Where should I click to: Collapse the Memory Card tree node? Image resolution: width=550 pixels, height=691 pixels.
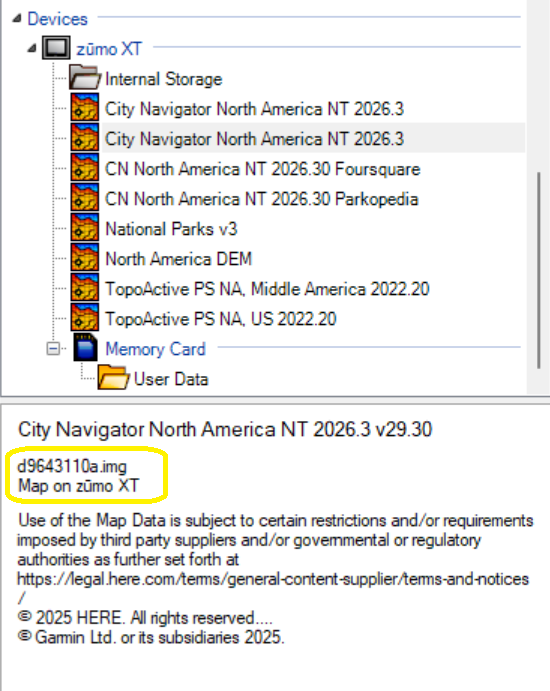click(x=53, y=349)
